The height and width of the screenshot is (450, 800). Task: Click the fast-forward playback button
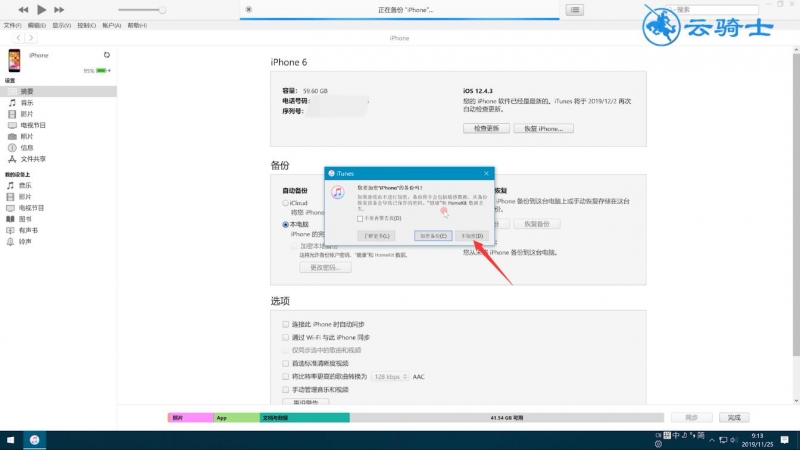pos(59,10)
